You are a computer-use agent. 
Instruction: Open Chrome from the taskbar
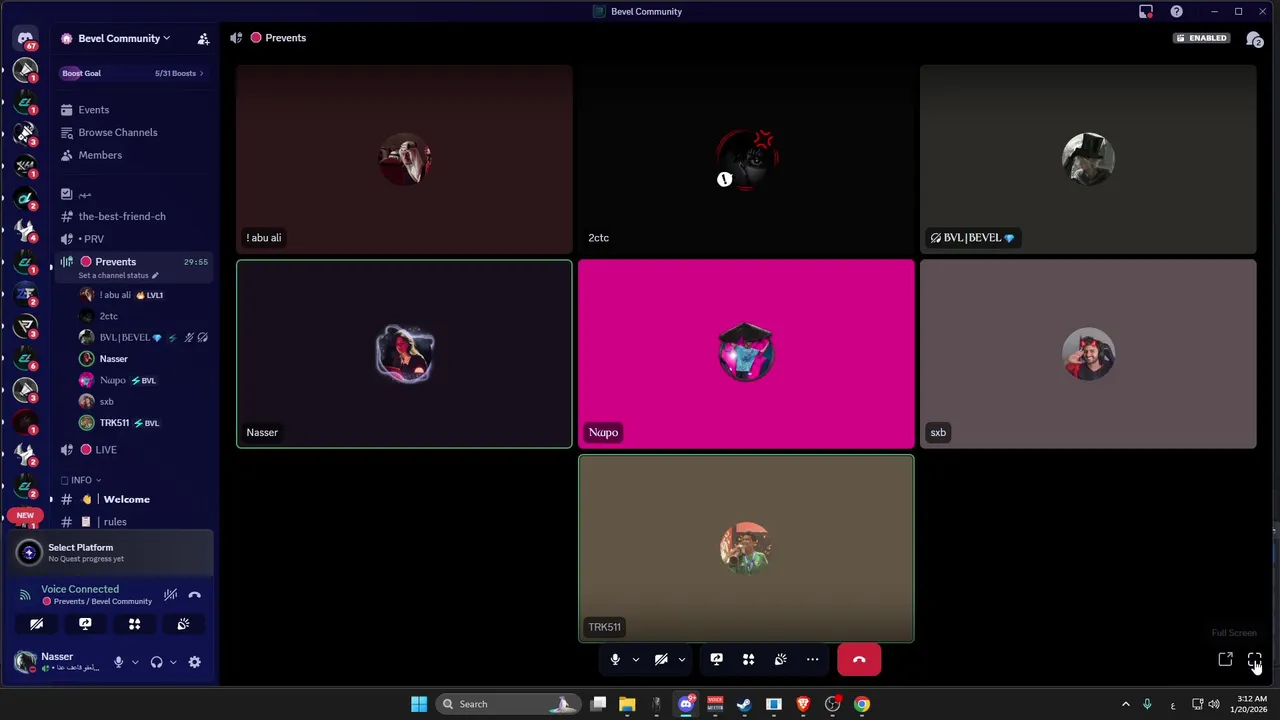tap(862, 704)
